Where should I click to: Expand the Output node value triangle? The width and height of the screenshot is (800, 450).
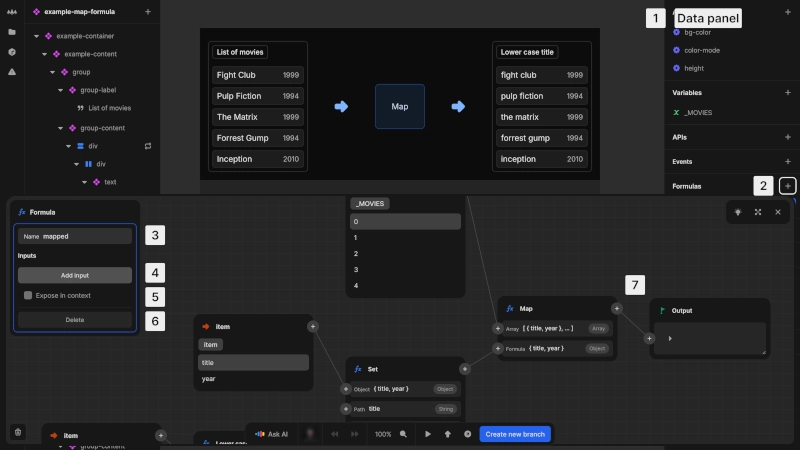[x=670, y=338]
